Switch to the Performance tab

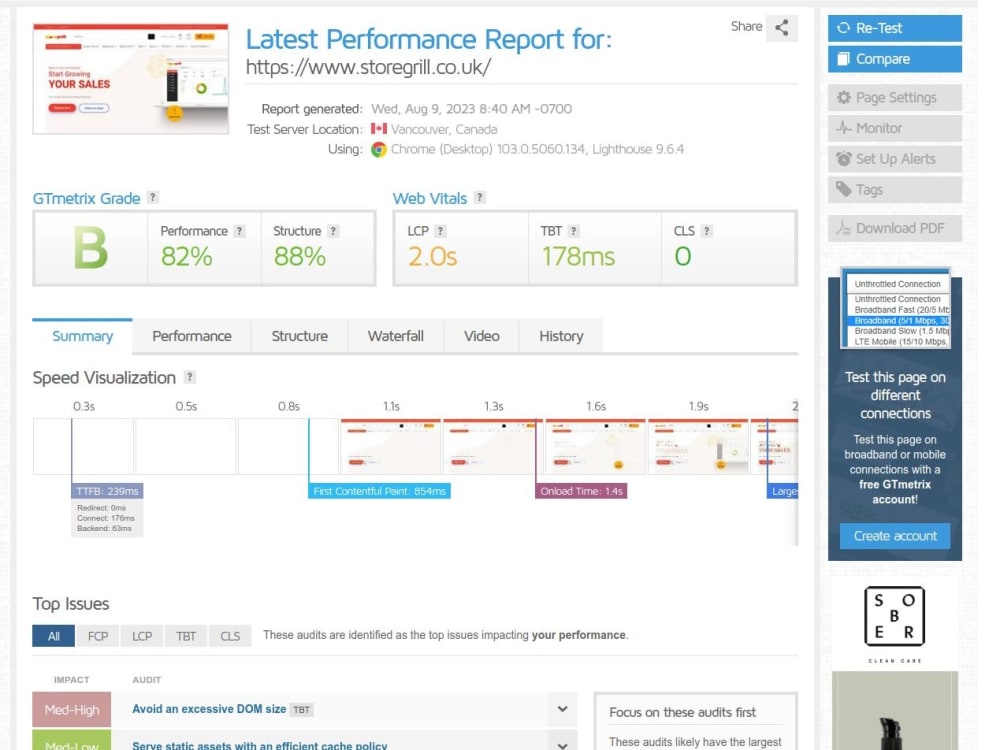pyautogui.click(x=191, y=335)
